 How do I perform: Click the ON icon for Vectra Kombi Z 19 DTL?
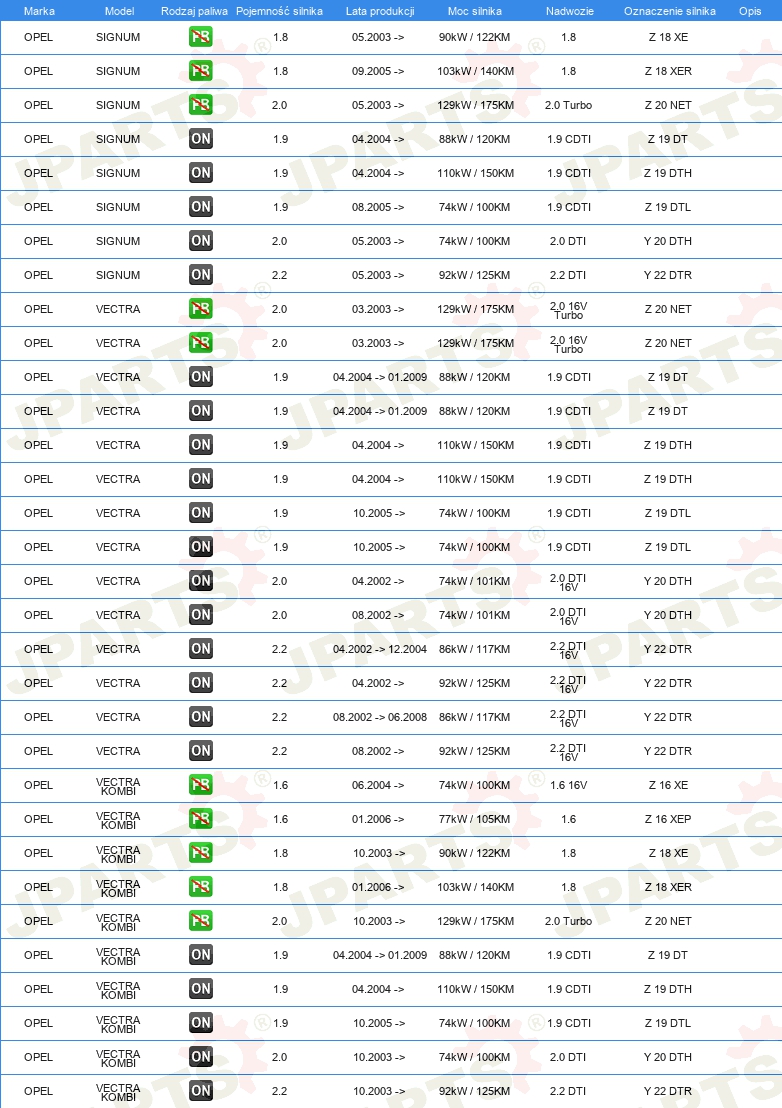(201, 1022)
